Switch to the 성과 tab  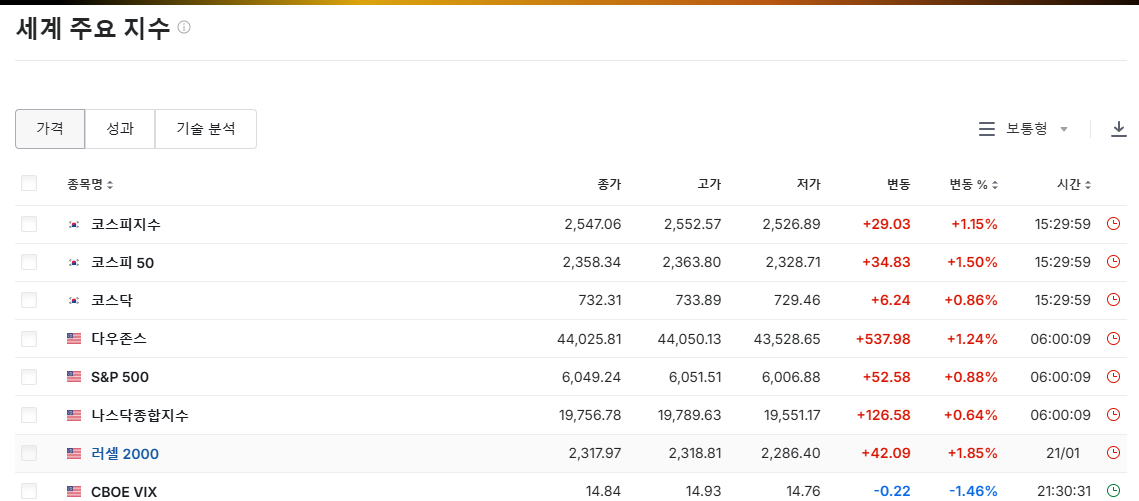(120, 129)
